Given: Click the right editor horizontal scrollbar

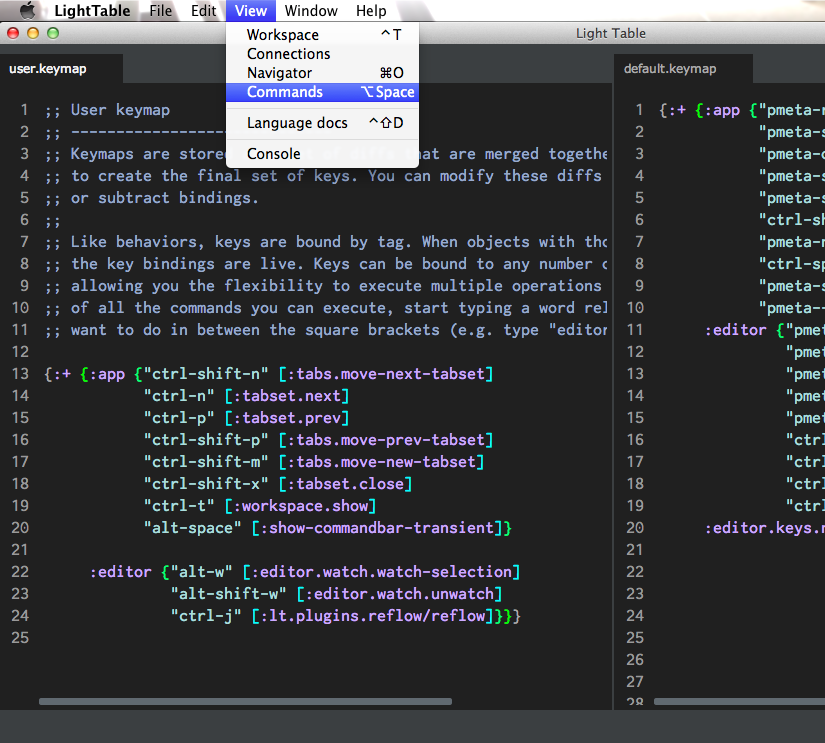Looking at the screenshot, I should 740,702.
